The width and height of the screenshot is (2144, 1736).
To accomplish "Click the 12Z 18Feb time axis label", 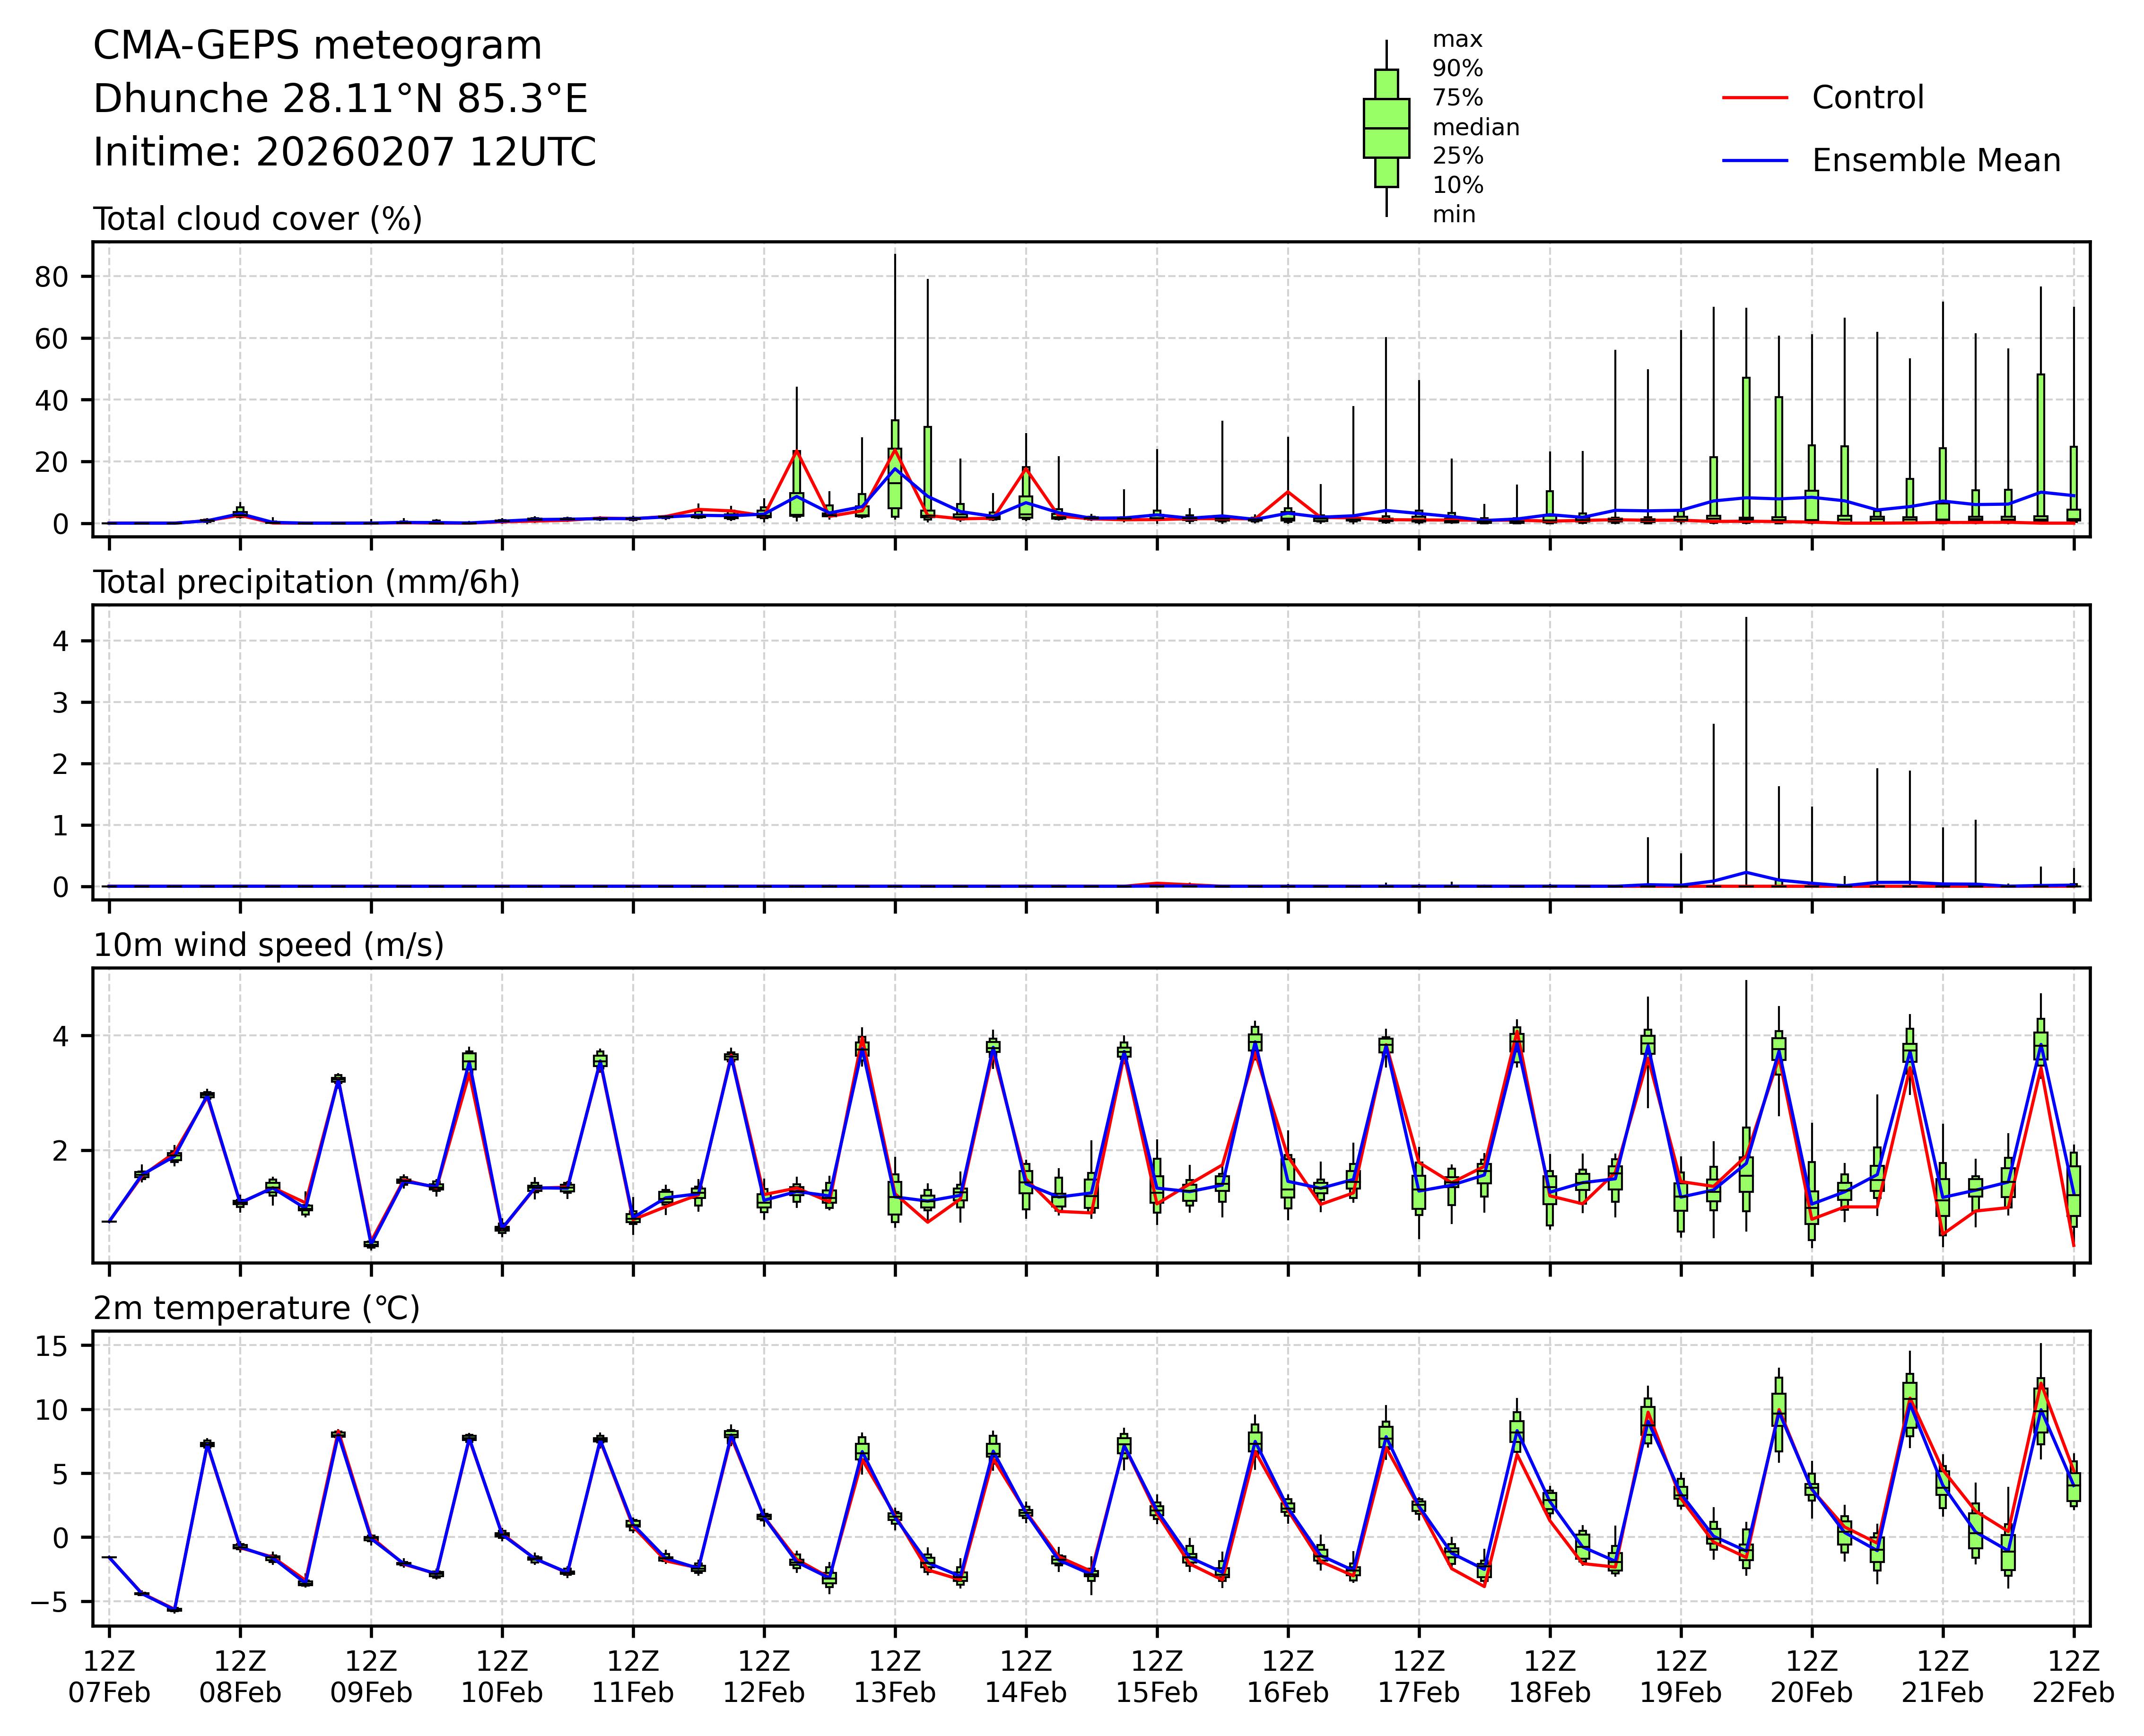I will tap(1549, 1677).
